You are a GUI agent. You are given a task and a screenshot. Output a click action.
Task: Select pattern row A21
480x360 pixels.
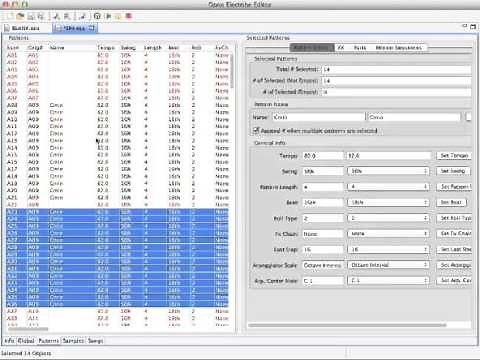click(117, 198)
